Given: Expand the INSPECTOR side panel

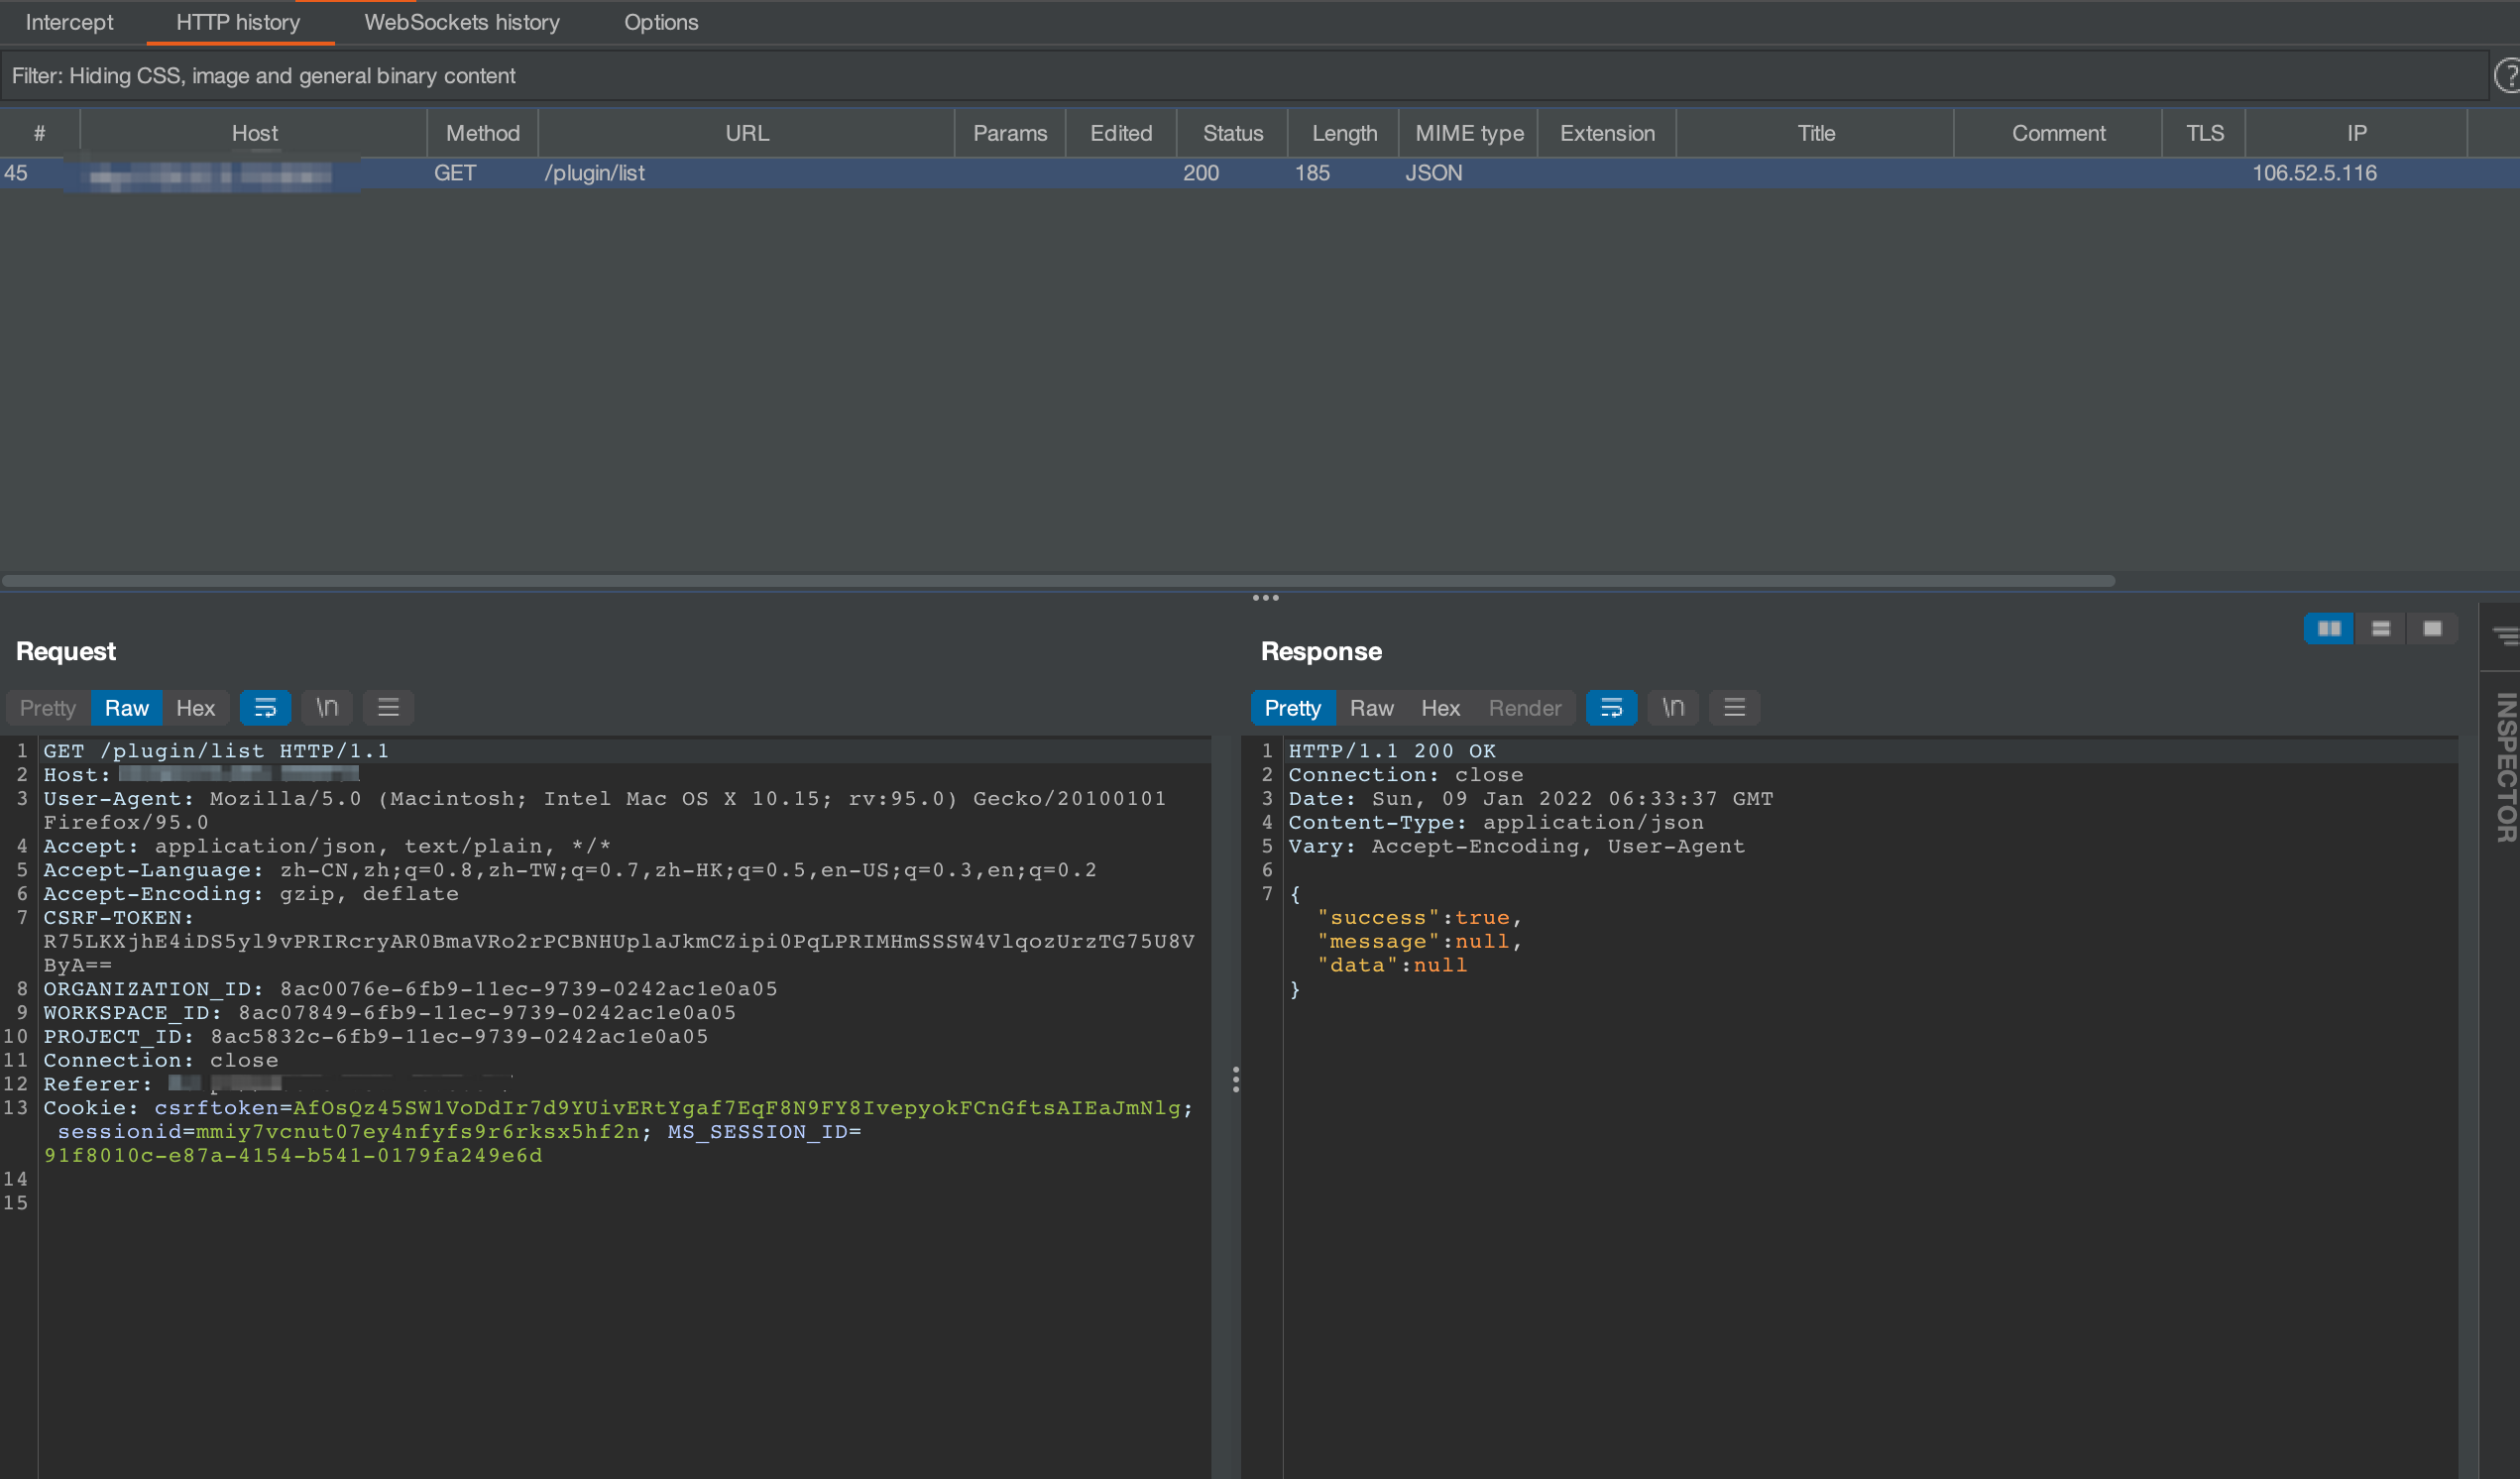Looking at the screenshot, I should (2505, 768).
